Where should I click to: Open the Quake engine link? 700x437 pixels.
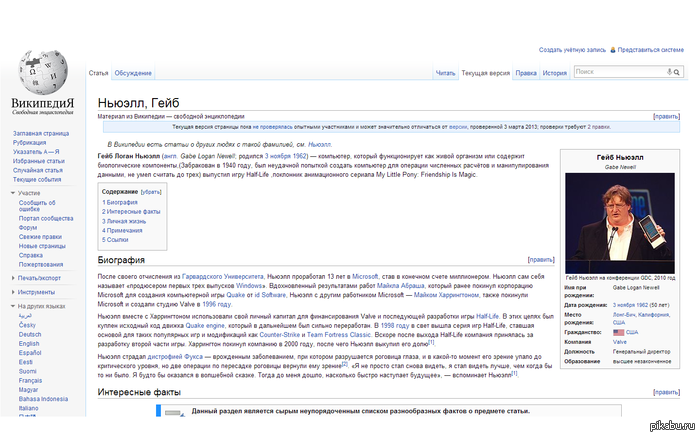pos(205,325)
